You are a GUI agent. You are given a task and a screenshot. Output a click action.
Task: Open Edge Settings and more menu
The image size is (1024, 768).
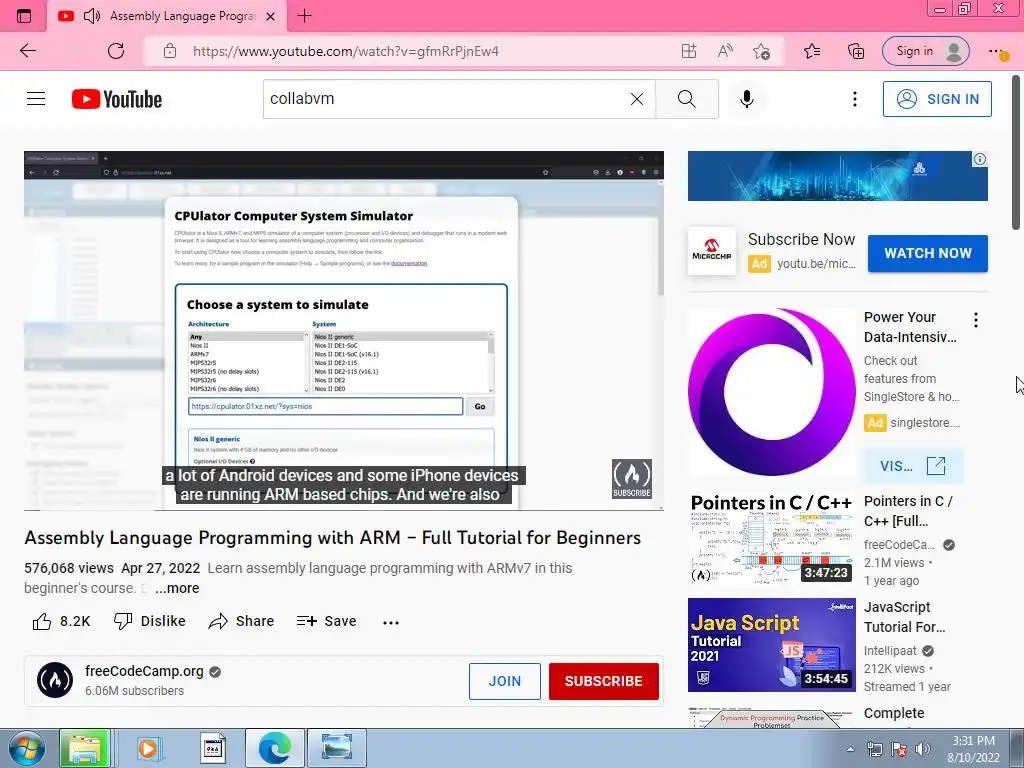coord(997,51)
